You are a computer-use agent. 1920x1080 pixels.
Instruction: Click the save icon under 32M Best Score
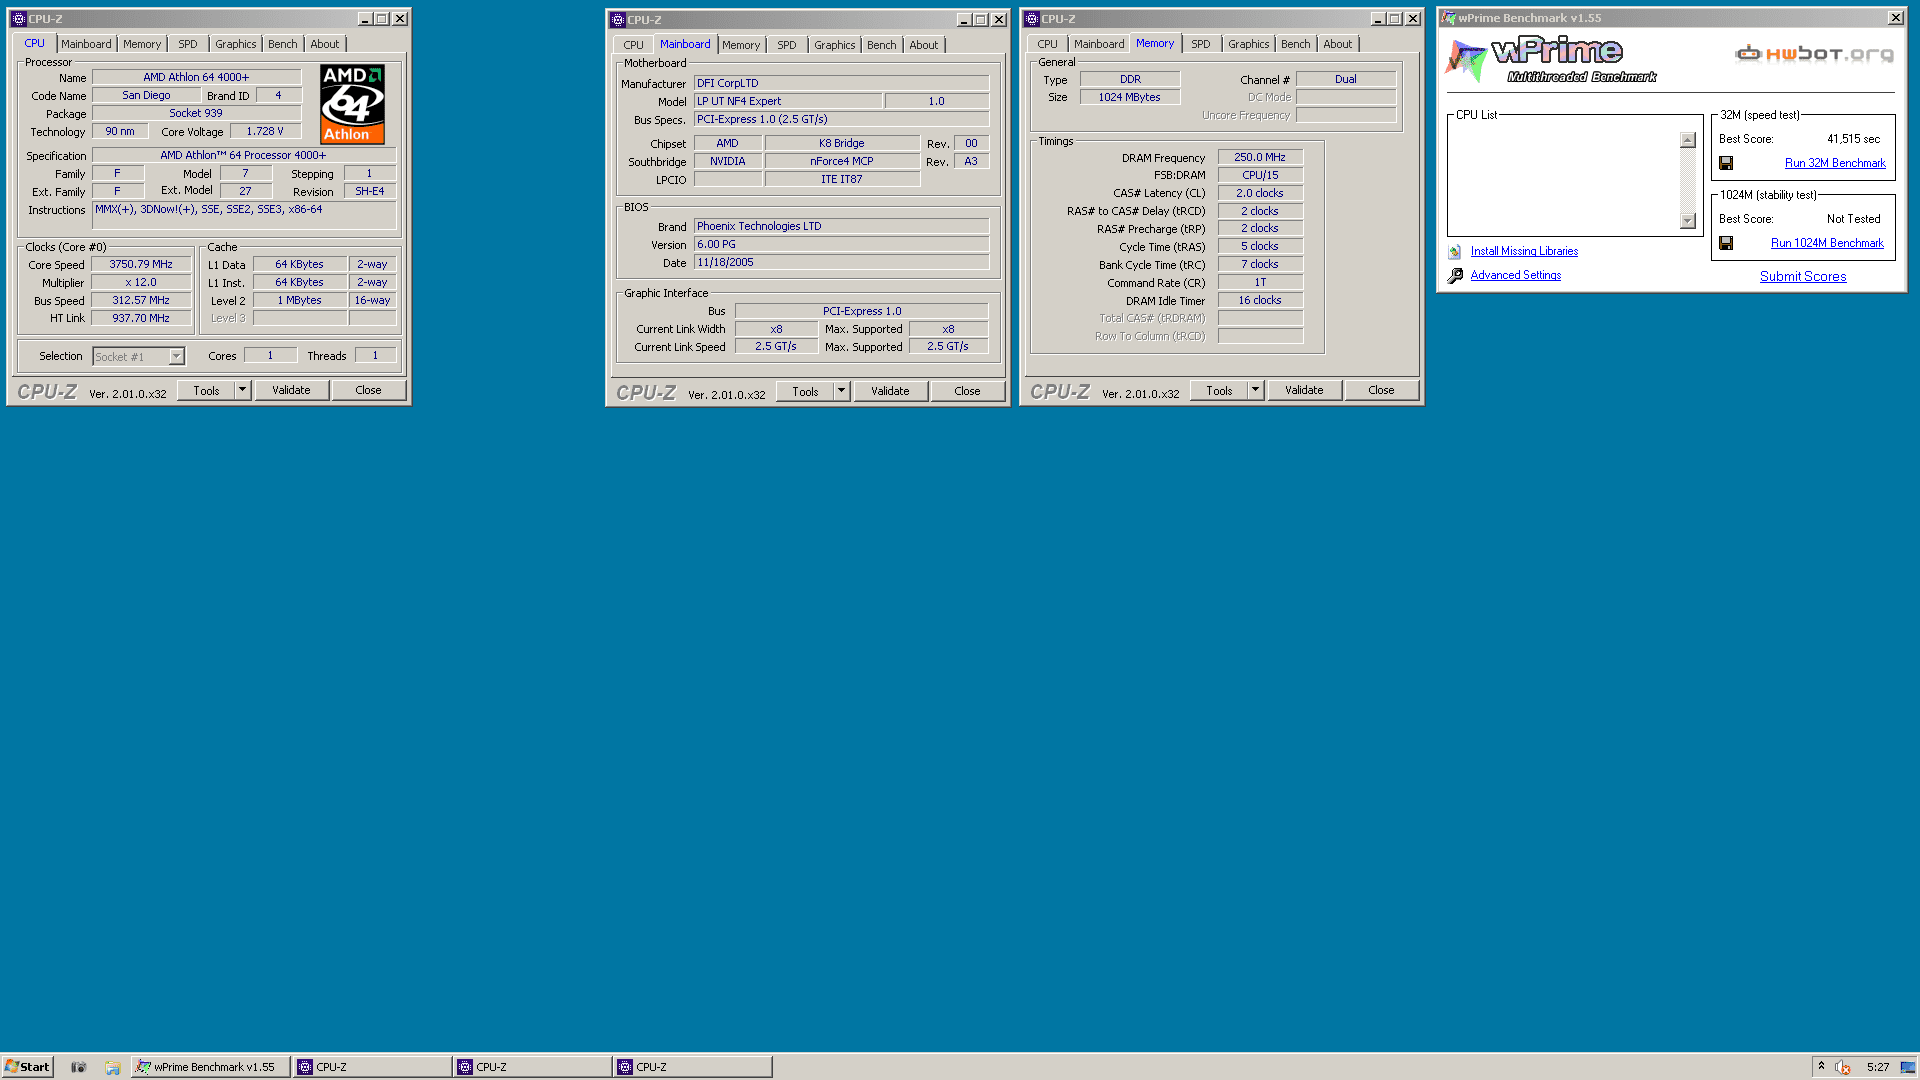click(x=1726, y=163)
